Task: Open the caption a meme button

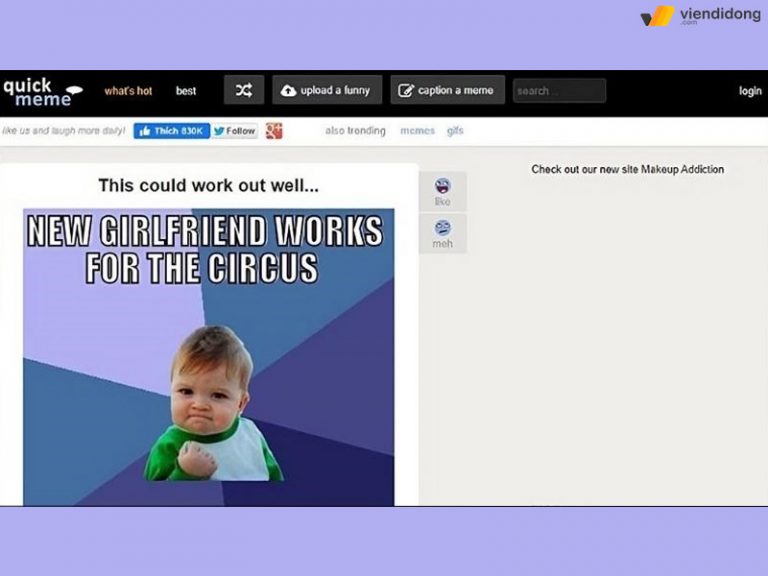Action: click(x=447, y=91)
